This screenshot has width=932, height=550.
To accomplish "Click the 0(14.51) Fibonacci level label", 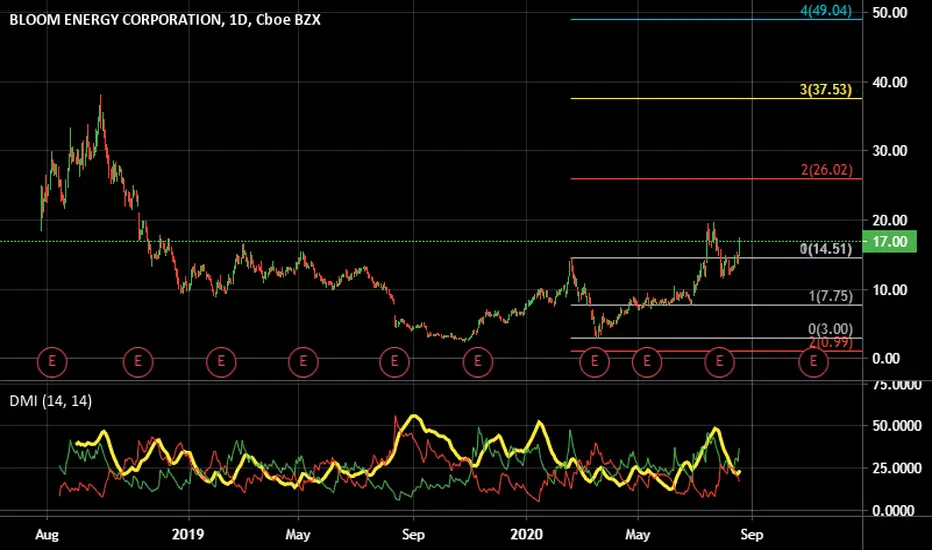I will 826,249.
